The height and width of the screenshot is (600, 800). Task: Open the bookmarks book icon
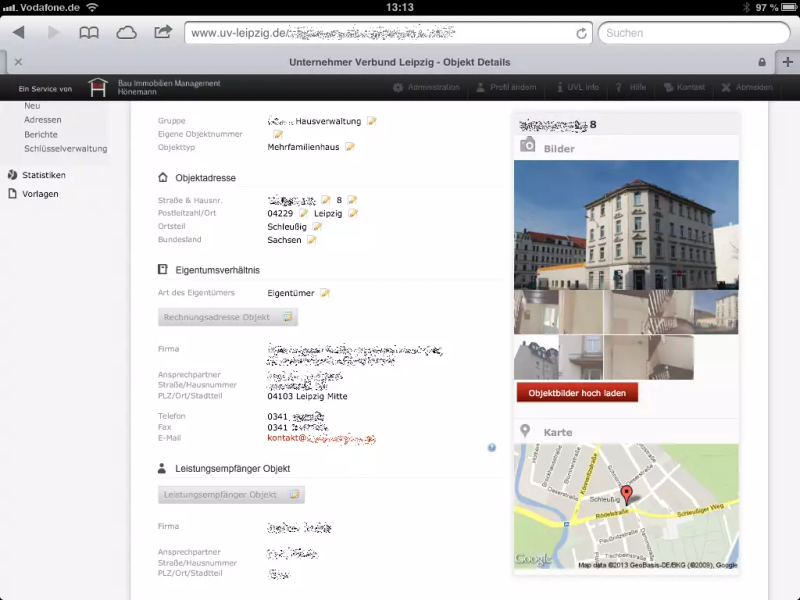click(89, 33)
